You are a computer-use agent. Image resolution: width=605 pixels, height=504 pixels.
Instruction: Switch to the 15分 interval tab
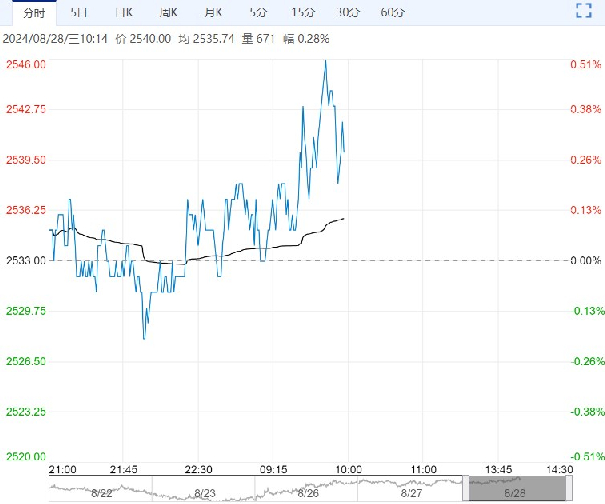[x=303, y=12]
